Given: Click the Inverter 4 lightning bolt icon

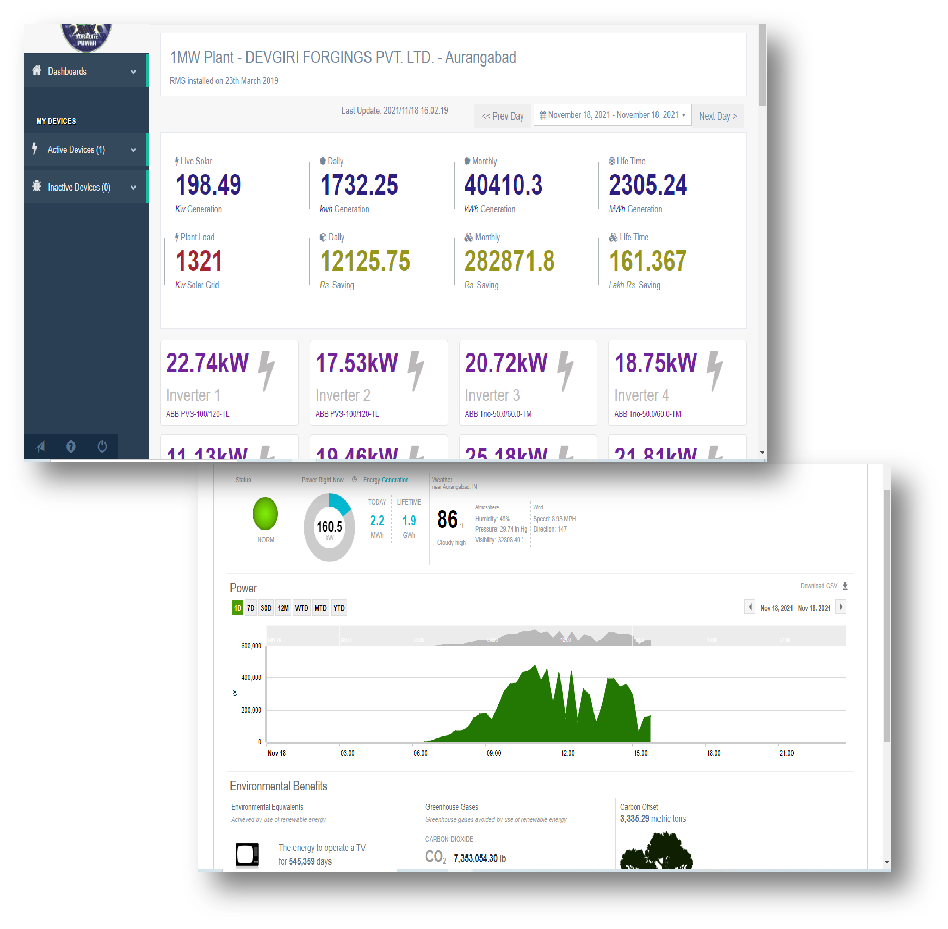Looking at the screenshot, I should [x=715, y=371].
